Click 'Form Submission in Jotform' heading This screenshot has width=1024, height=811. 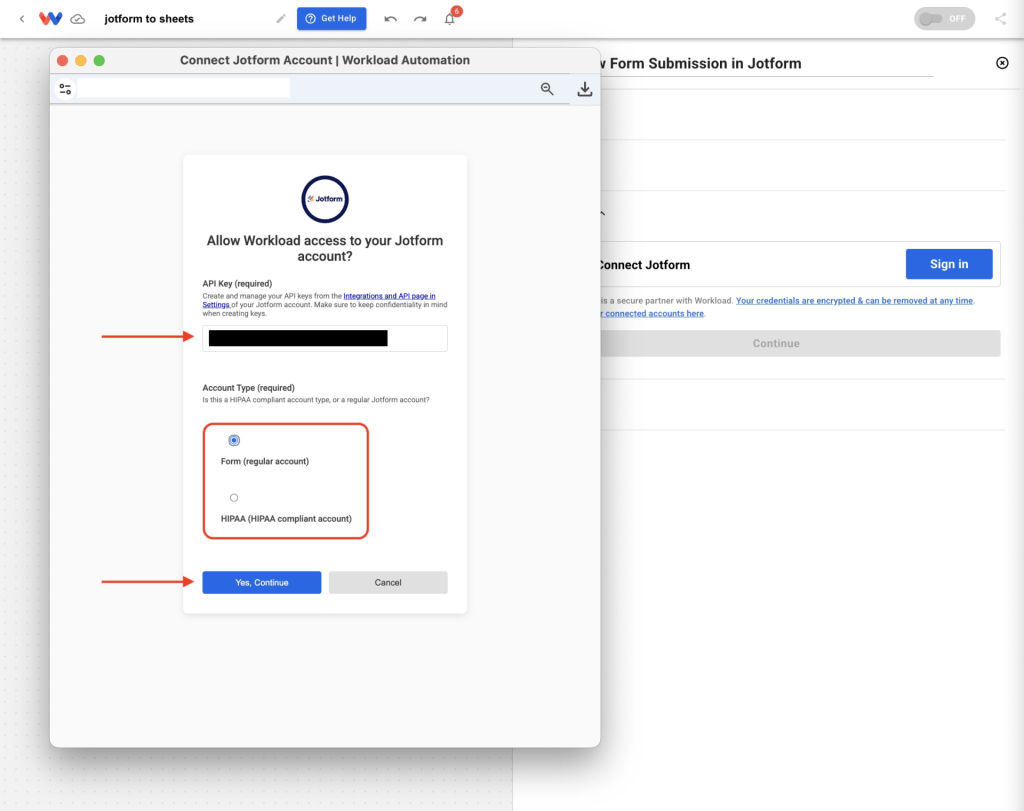tap(705, 63)
